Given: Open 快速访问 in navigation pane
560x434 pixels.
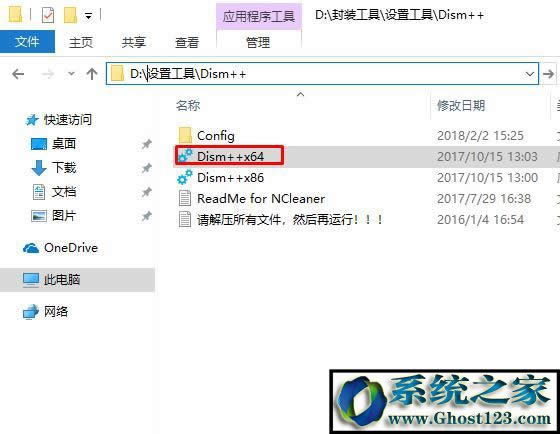Looking at the screenshot, I should point(68,120).
